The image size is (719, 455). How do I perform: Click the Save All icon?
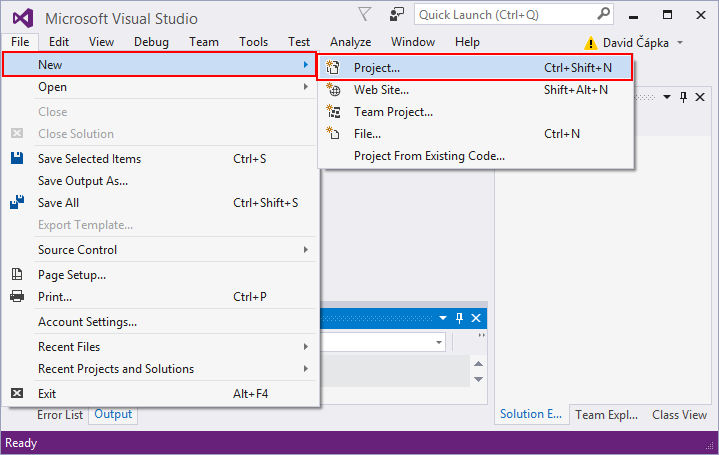[x=17, y=202]
